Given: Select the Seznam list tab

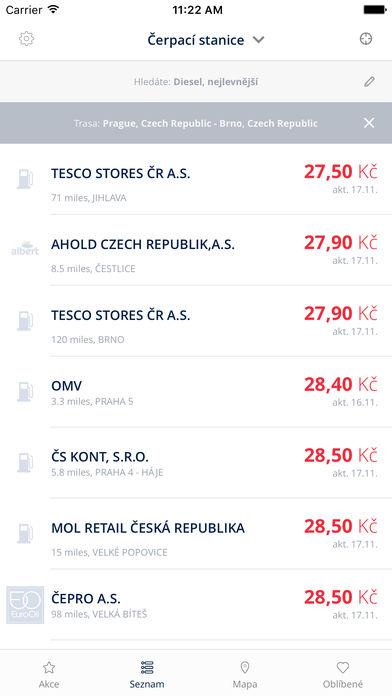Looking at the screenshot, I should click(147, 675).
